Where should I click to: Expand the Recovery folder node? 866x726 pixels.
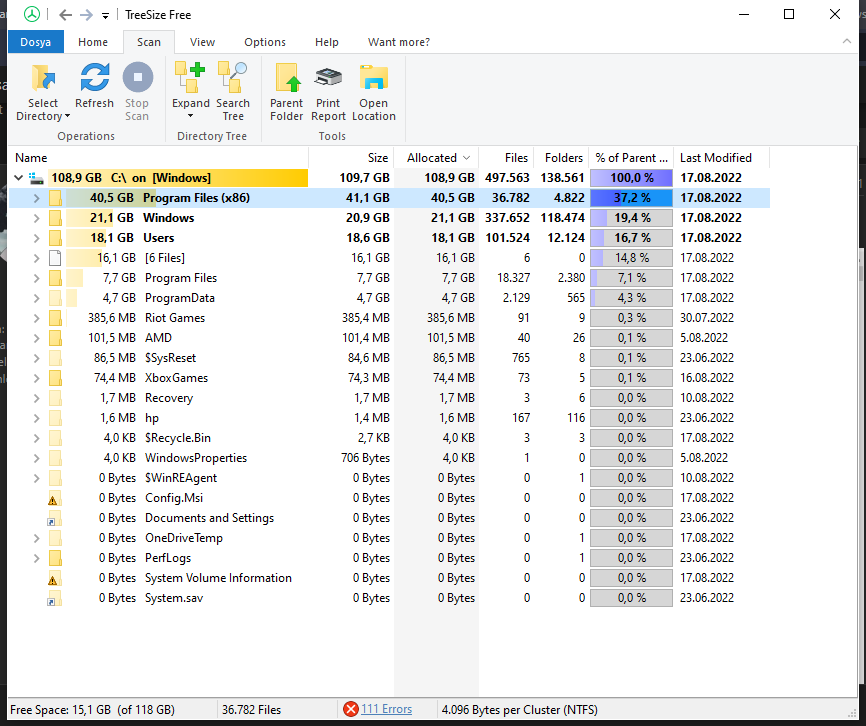point(36,398)
